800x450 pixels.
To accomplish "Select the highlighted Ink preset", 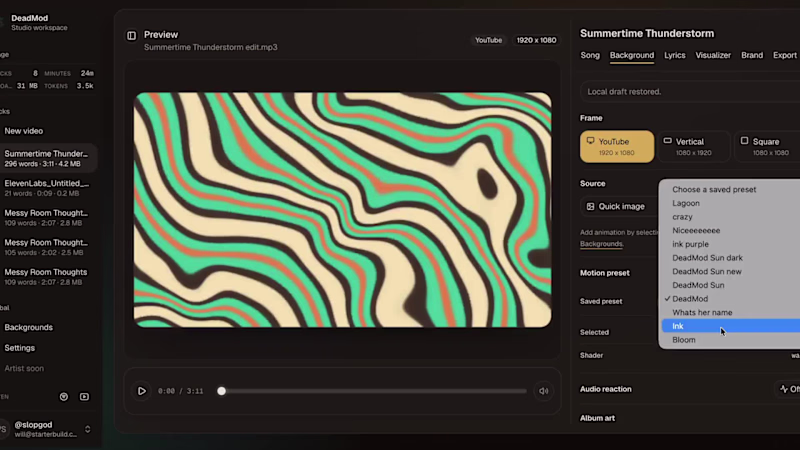I will [x=731, y=326].
